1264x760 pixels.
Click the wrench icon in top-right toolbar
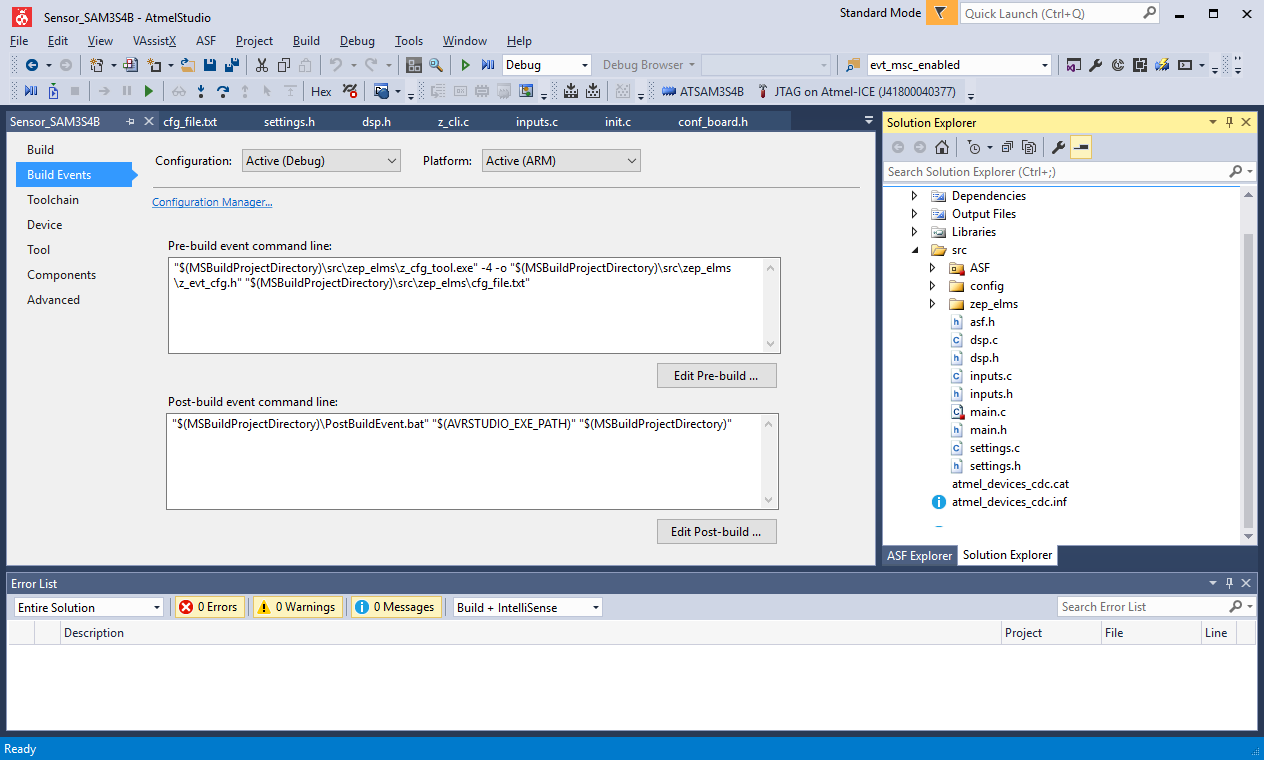point(1095,65)
